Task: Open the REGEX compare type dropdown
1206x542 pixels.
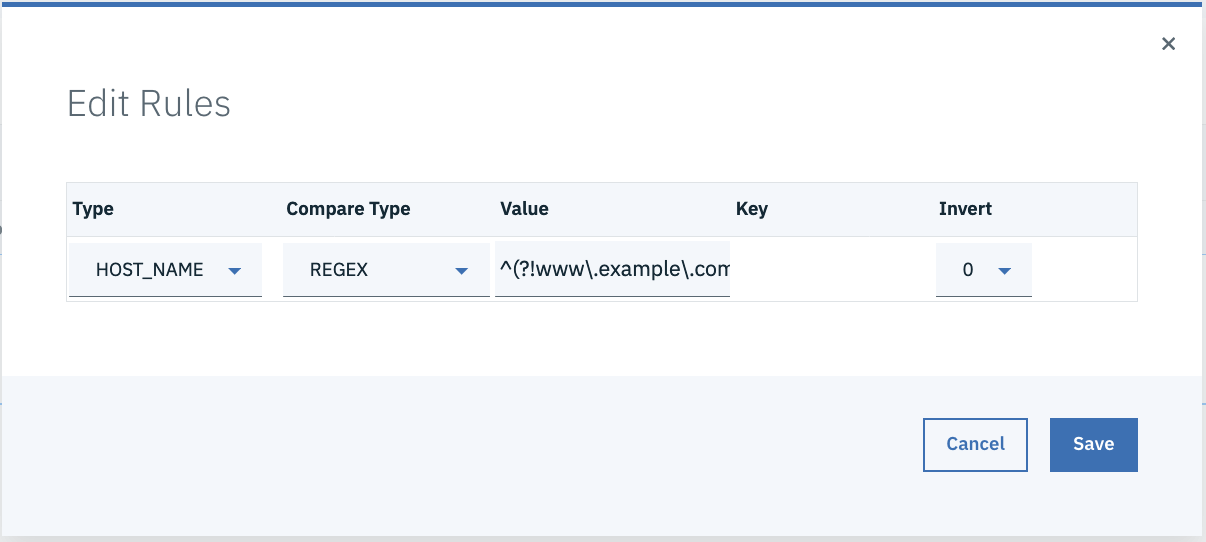Action: (x=385, y=270)
